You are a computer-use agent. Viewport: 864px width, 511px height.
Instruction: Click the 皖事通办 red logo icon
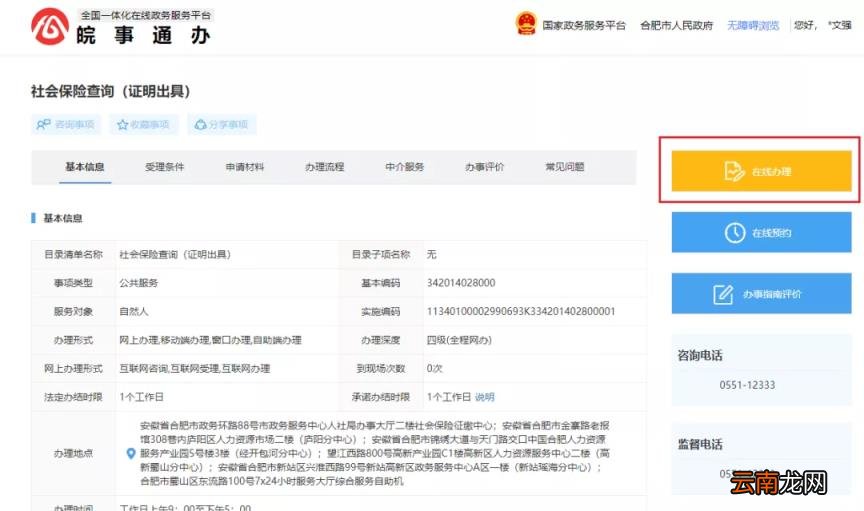(50, 26)
